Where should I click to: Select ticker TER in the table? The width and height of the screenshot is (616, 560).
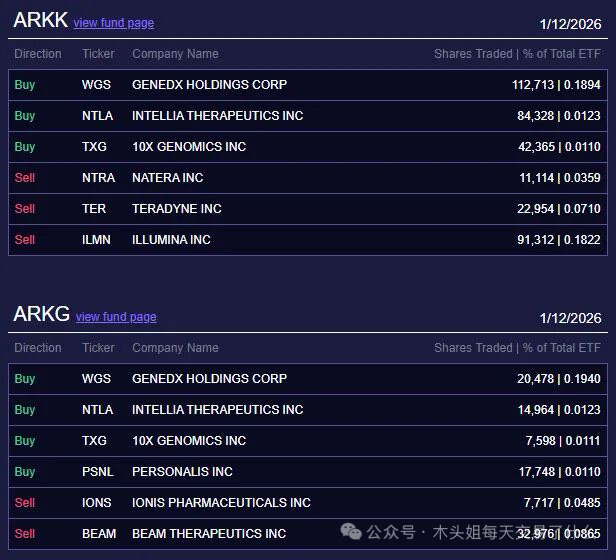[94, 209]
